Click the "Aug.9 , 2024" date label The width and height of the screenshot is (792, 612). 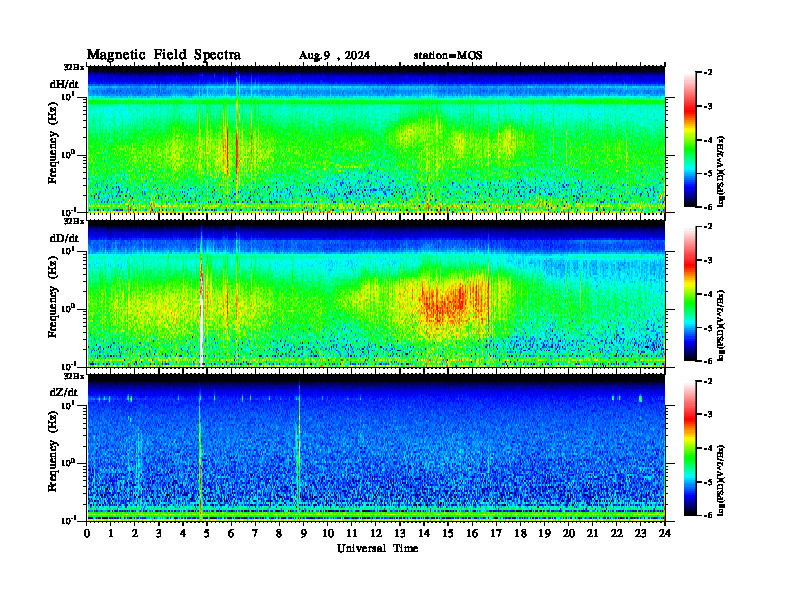pos(334,55)
